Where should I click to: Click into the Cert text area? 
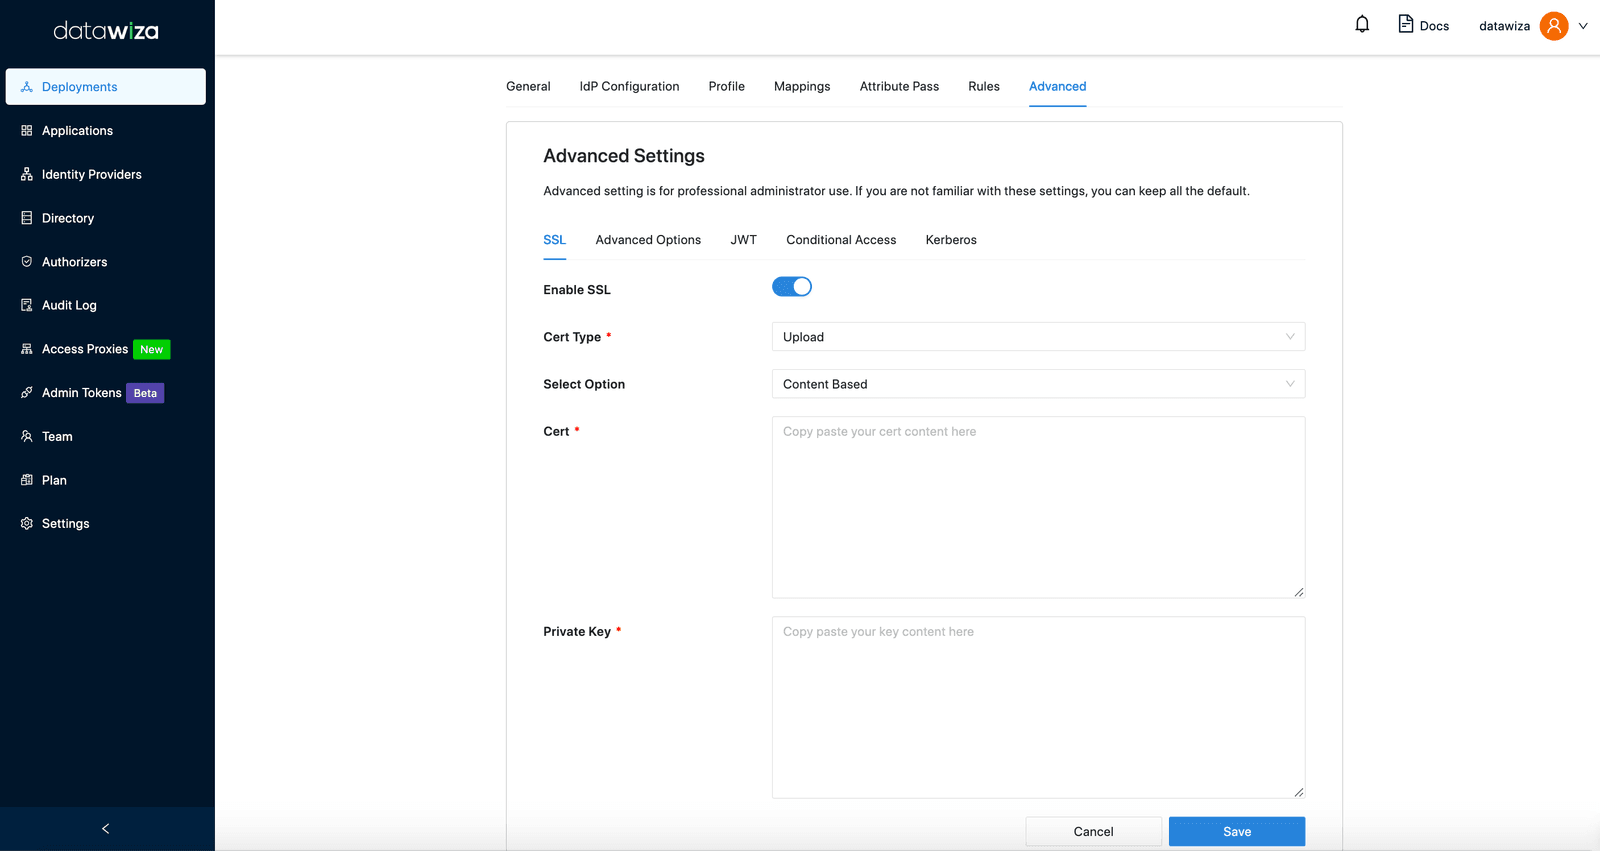tap(1038, 507)
